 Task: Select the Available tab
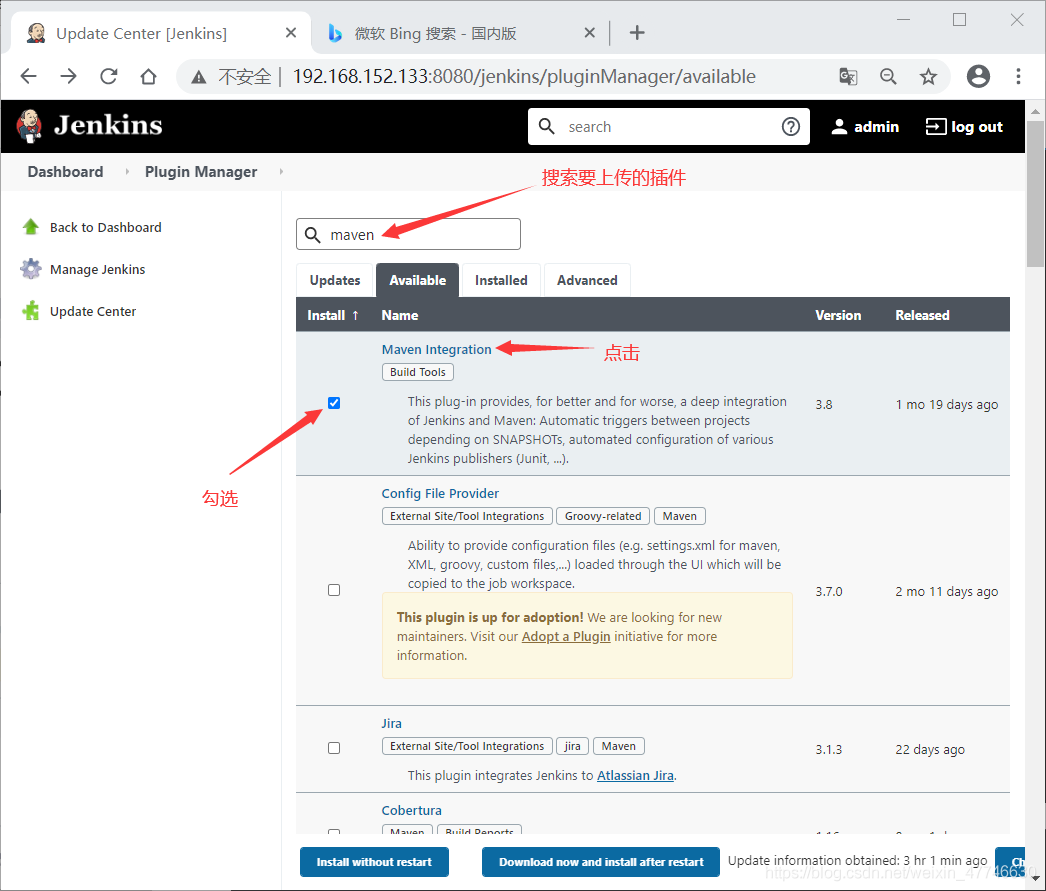pos(418,280)
